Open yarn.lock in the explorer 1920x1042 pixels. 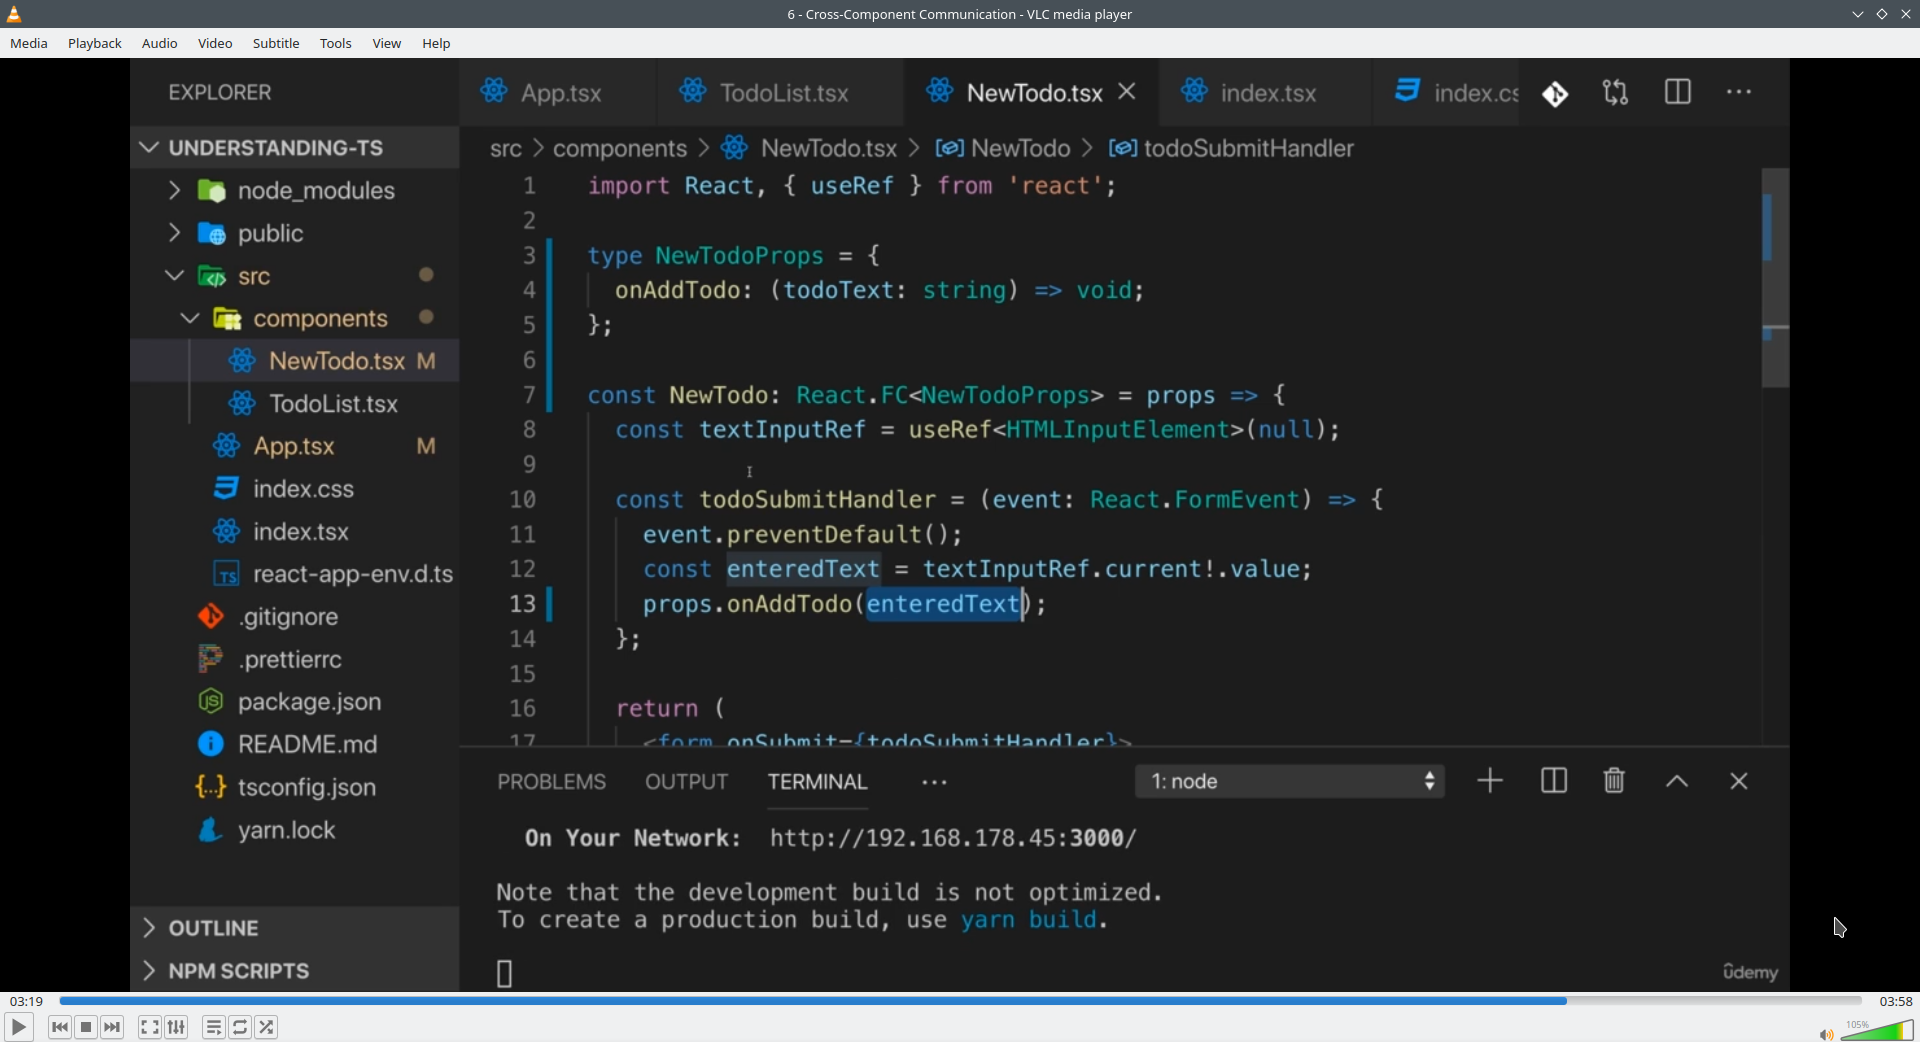coord(295,830)
